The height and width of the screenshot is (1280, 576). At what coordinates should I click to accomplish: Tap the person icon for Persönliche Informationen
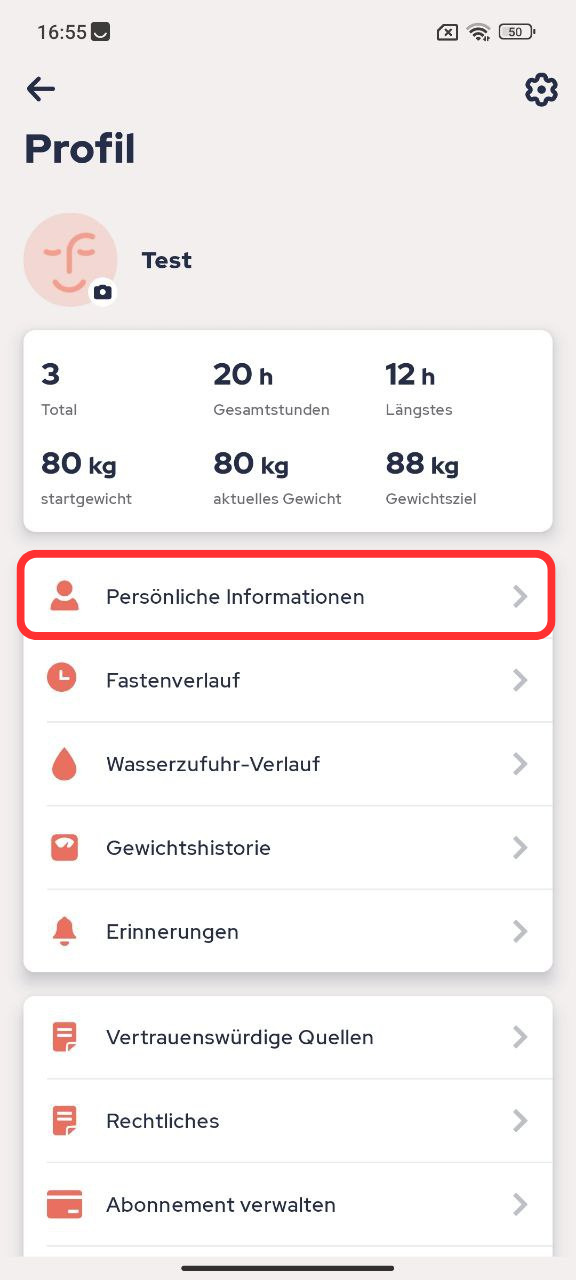click(65, 597)
